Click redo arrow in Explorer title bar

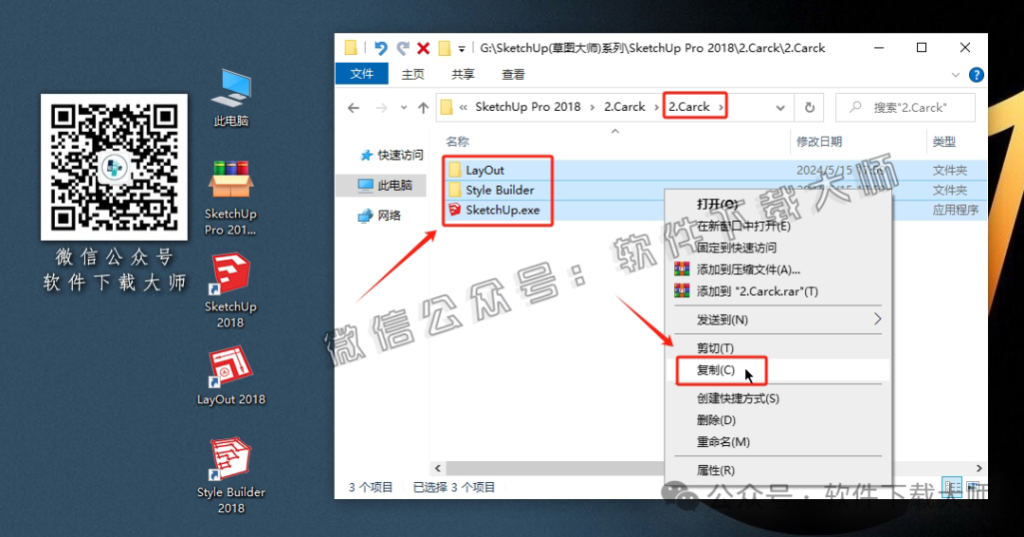402,48
